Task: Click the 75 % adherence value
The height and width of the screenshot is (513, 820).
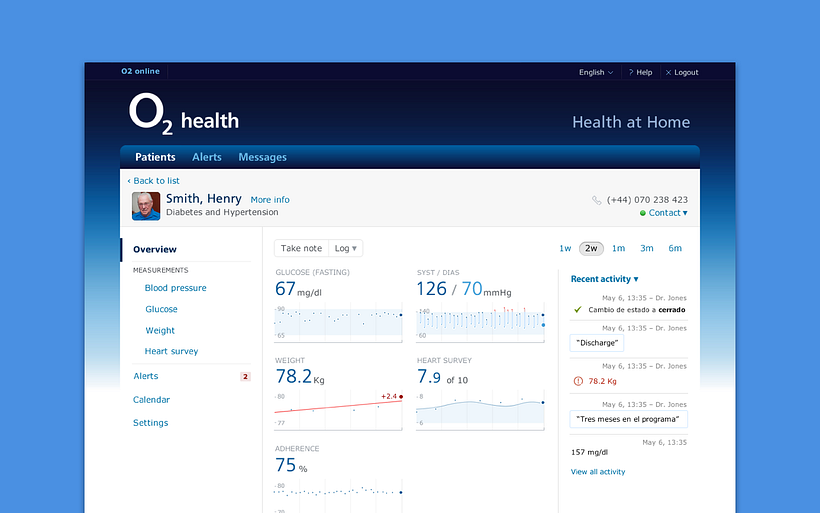Action: point(291,465)
